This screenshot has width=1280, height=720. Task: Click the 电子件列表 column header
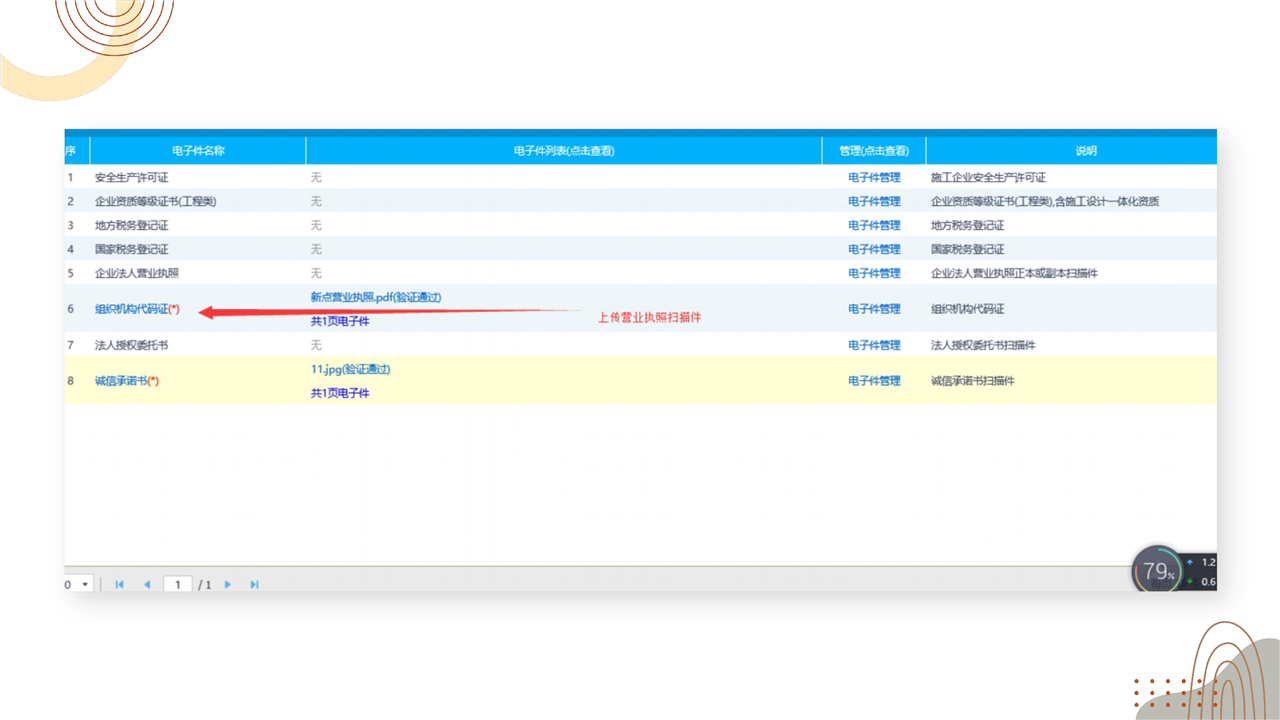click(x=563, y=151)
